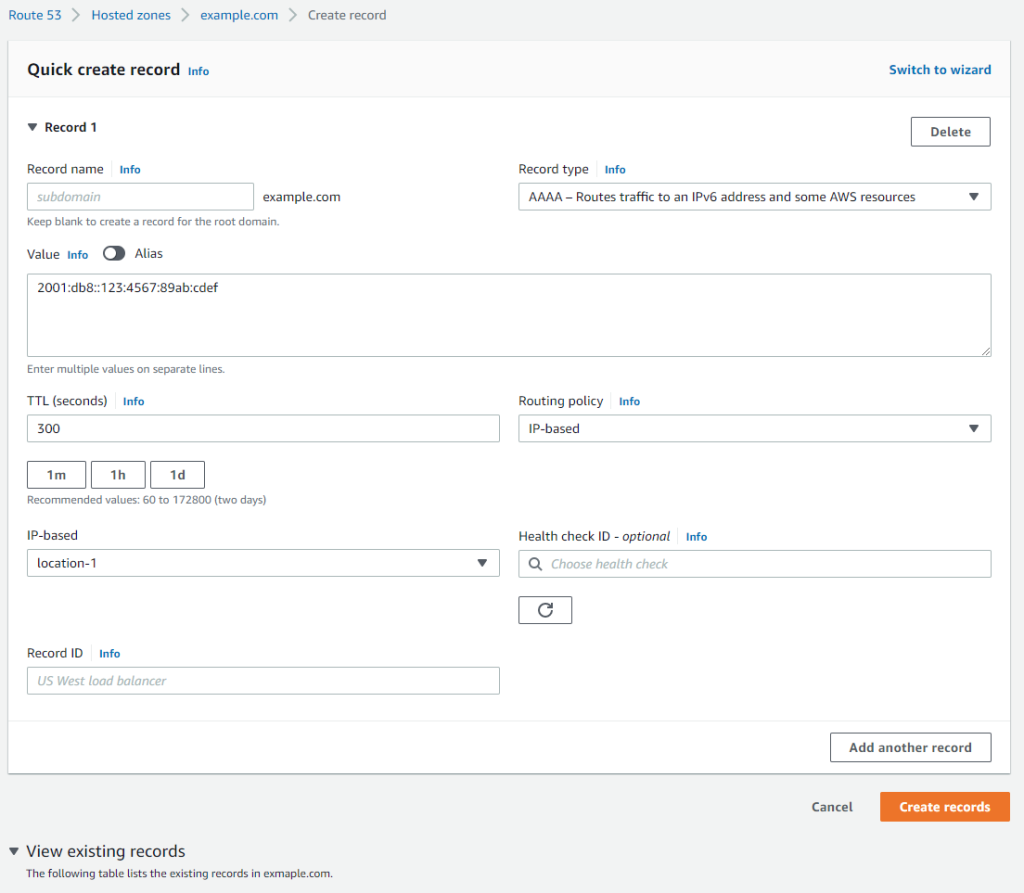
Task: Open the TTL Info tooltip
Action: (x=133, y=400)
